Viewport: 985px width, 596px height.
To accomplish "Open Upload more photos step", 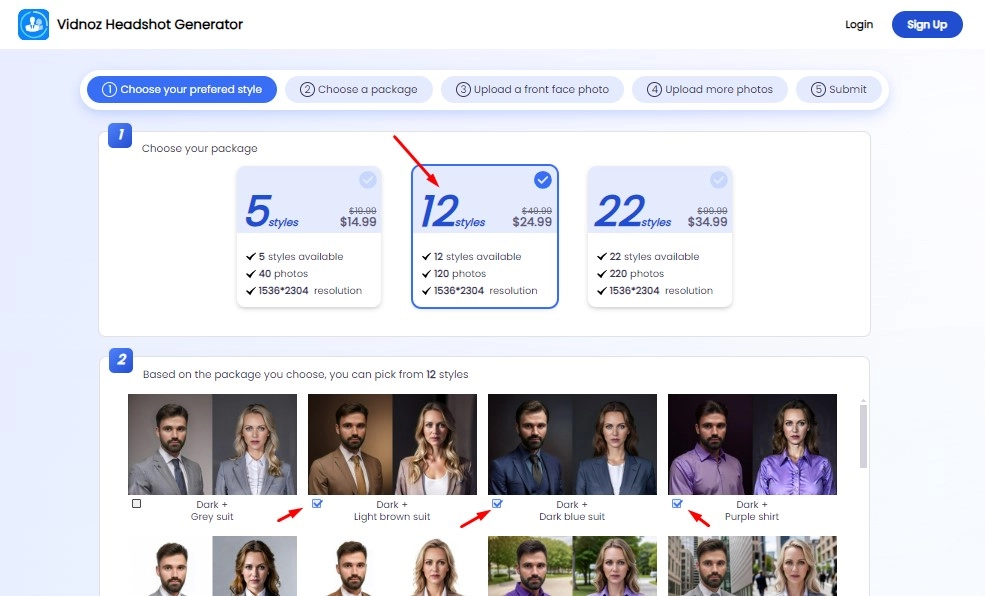I will point(710,89).
